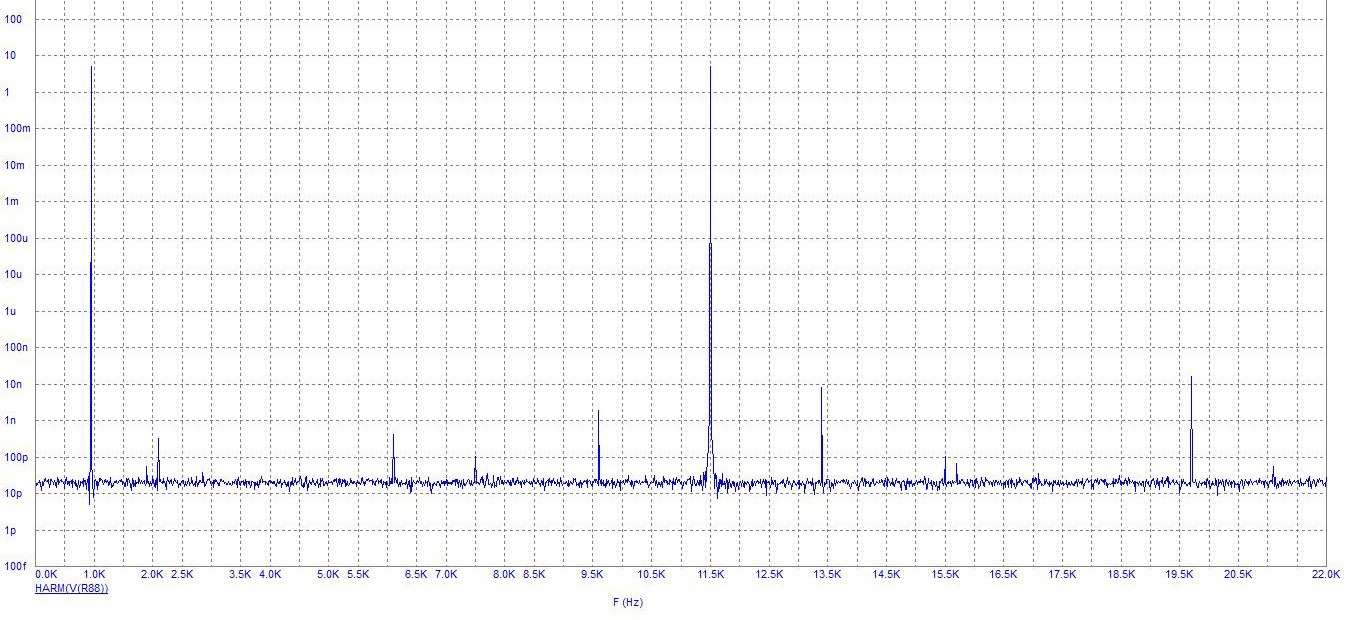Select the F (Hz) axis title
The image size is (1355, 620).
tap(628, 602)
